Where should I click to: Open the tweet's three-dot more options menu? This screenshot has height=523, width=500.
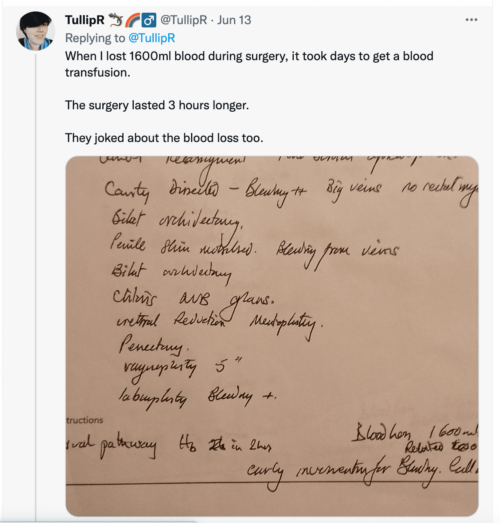pos(471,20)
